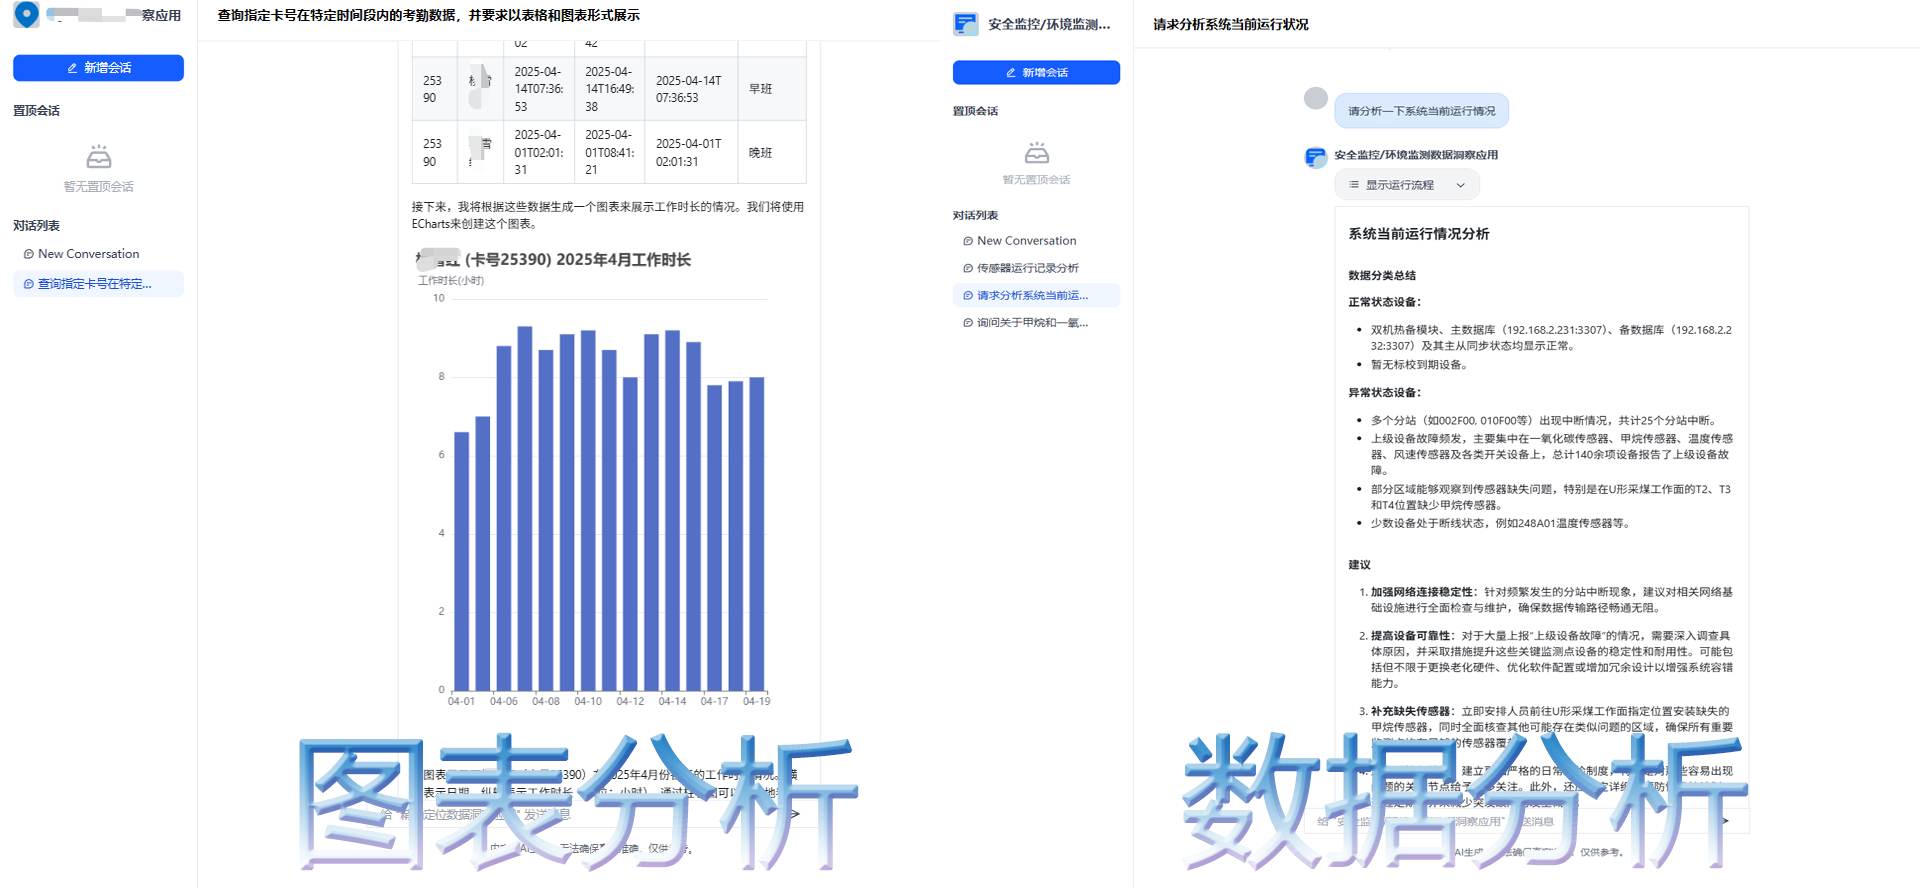Click the chevron arrow on 显示运行流程
The height and width of the screenshot is (888, 1920).
click(1460, 185)
